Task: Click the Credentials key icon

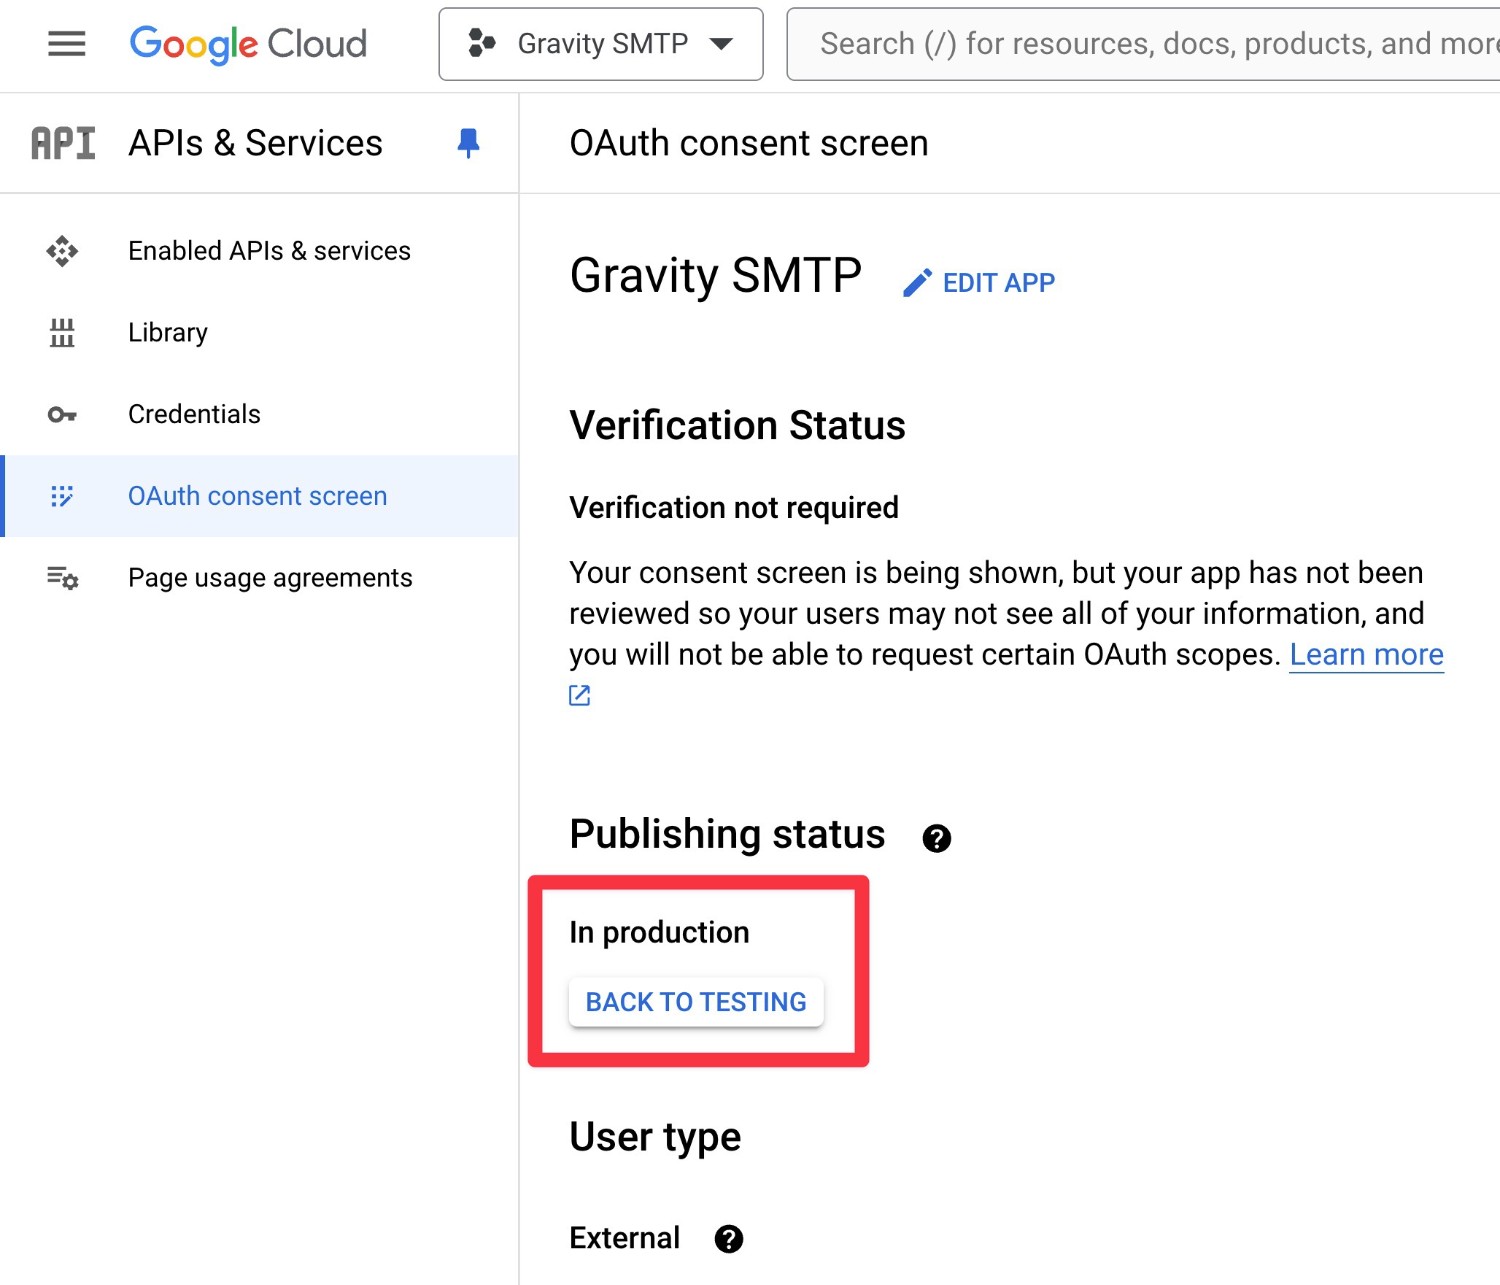Action: 62,414
